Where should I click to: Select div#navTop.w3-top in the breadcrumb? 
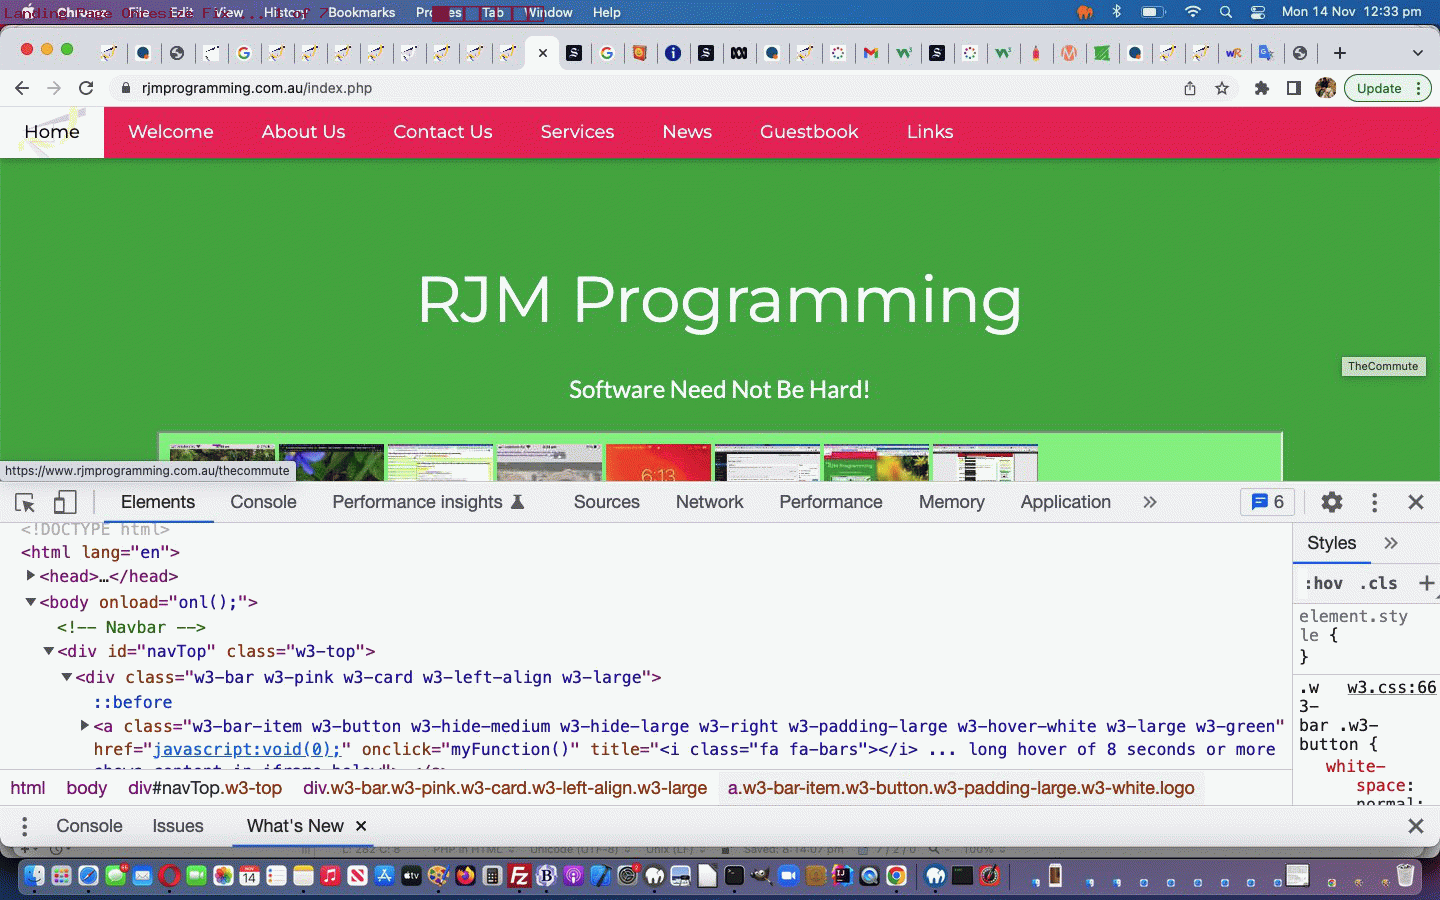click(205, 788)
